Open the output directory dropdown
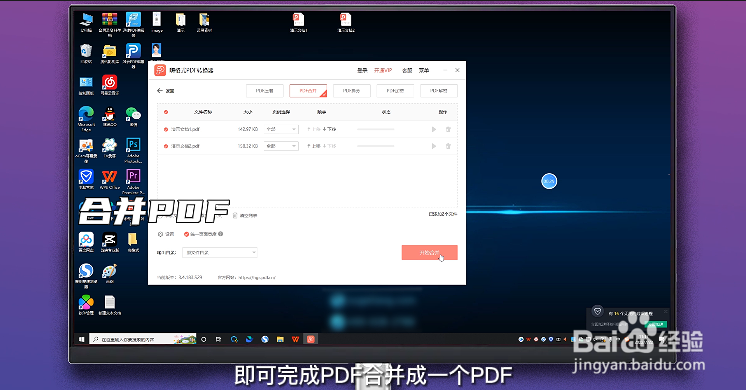The height and width of the screenshot is (390, 746). pos(220,253)
